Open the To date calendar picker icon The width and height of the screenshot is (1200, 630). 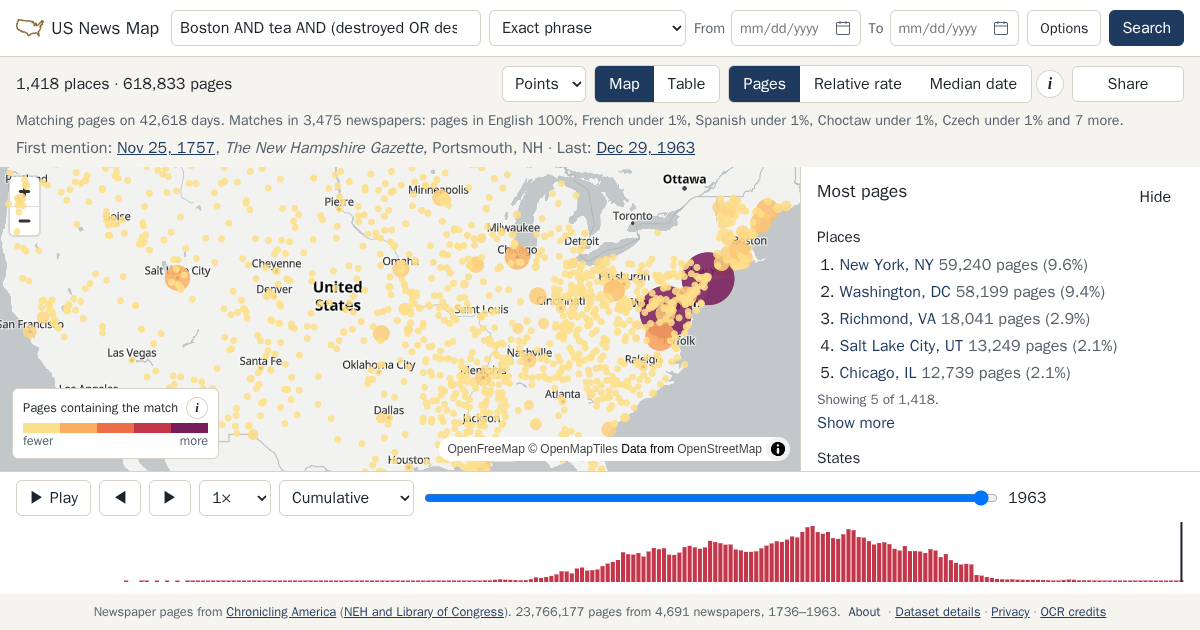(x=1001, y=28)
